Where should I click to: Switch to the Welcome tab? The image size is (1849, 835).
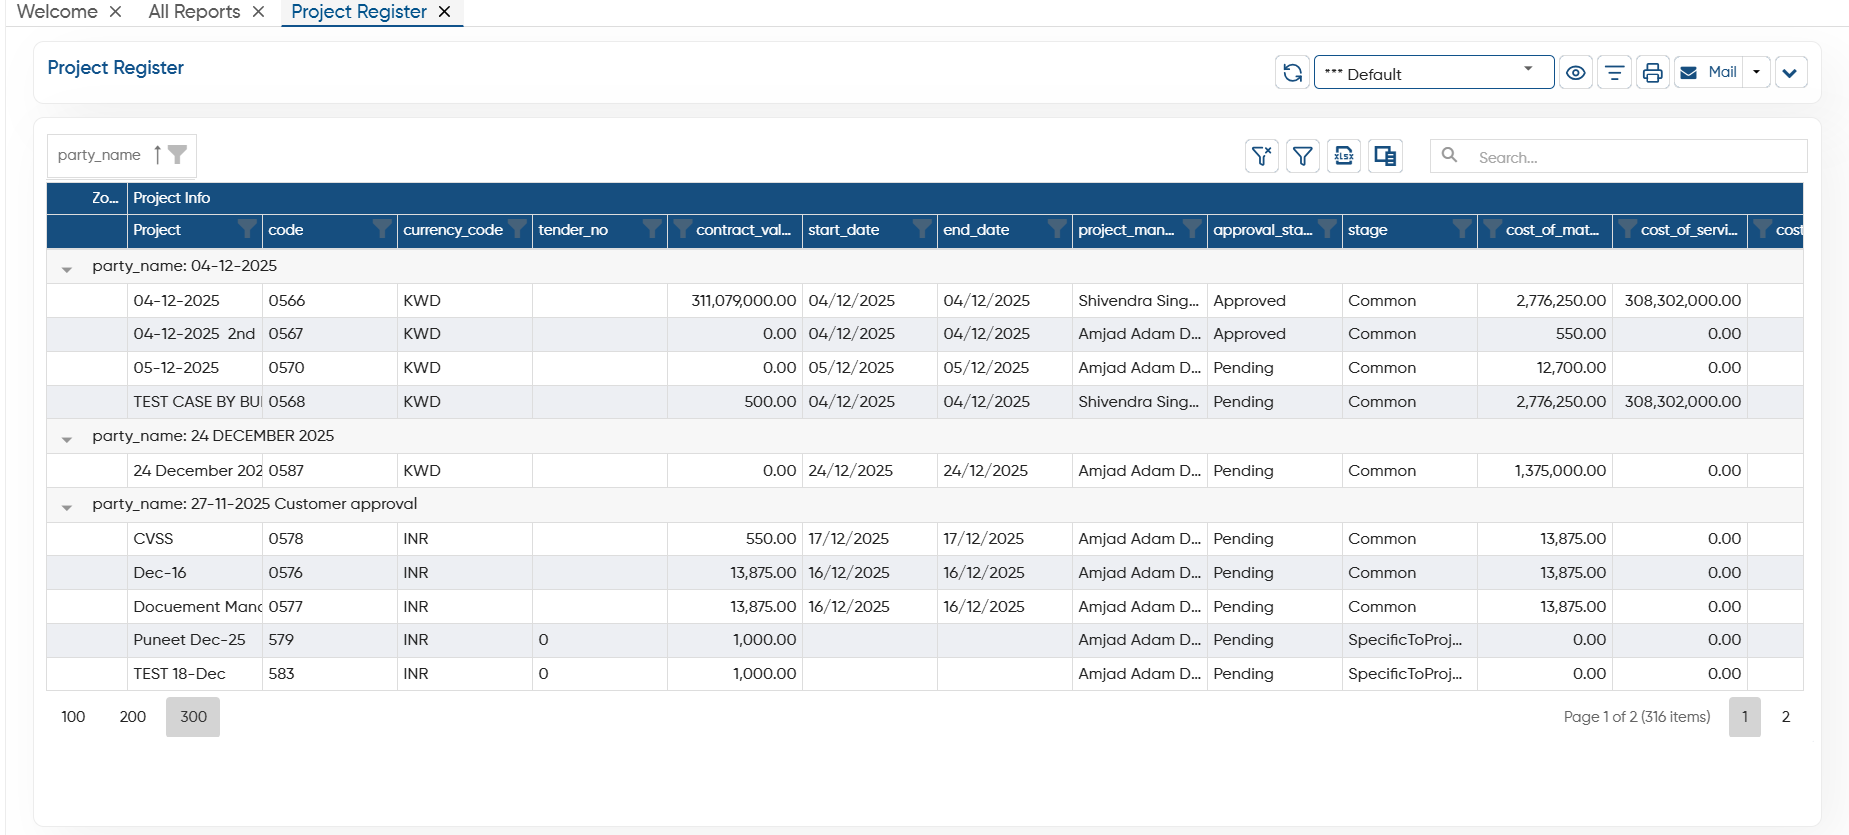tap(57, 12)
